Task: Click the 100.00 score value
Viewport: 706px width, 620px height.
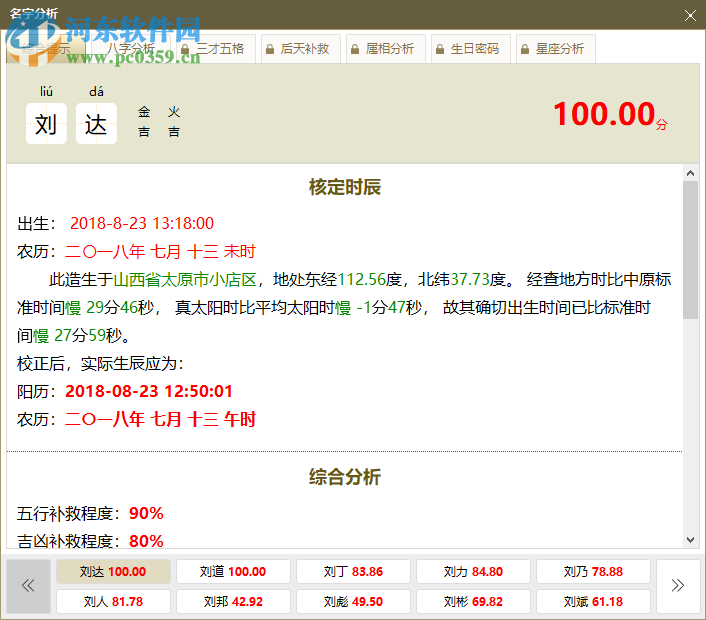Action: (604, 114)
